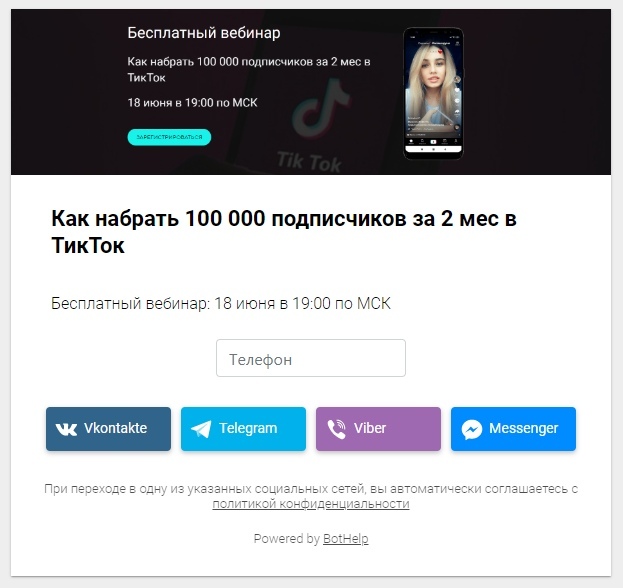
Task: Click the TikTok logo in the banner
Action: point(321,108)
